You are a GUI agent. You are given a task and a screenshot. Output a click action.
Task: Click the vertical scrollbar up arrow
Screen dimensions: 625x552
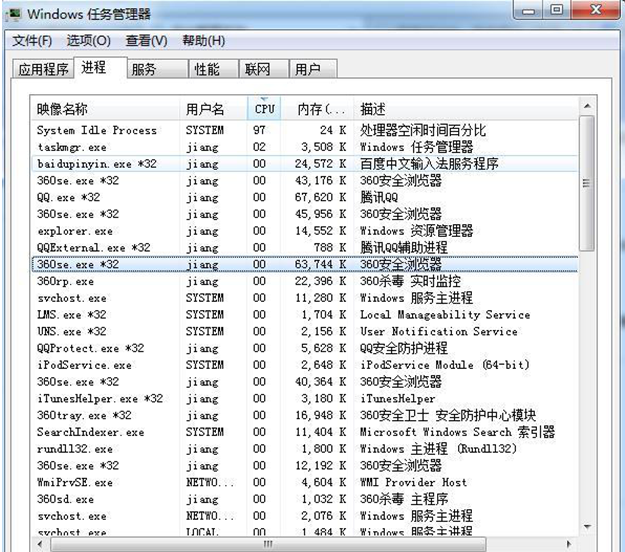[587, 106]
